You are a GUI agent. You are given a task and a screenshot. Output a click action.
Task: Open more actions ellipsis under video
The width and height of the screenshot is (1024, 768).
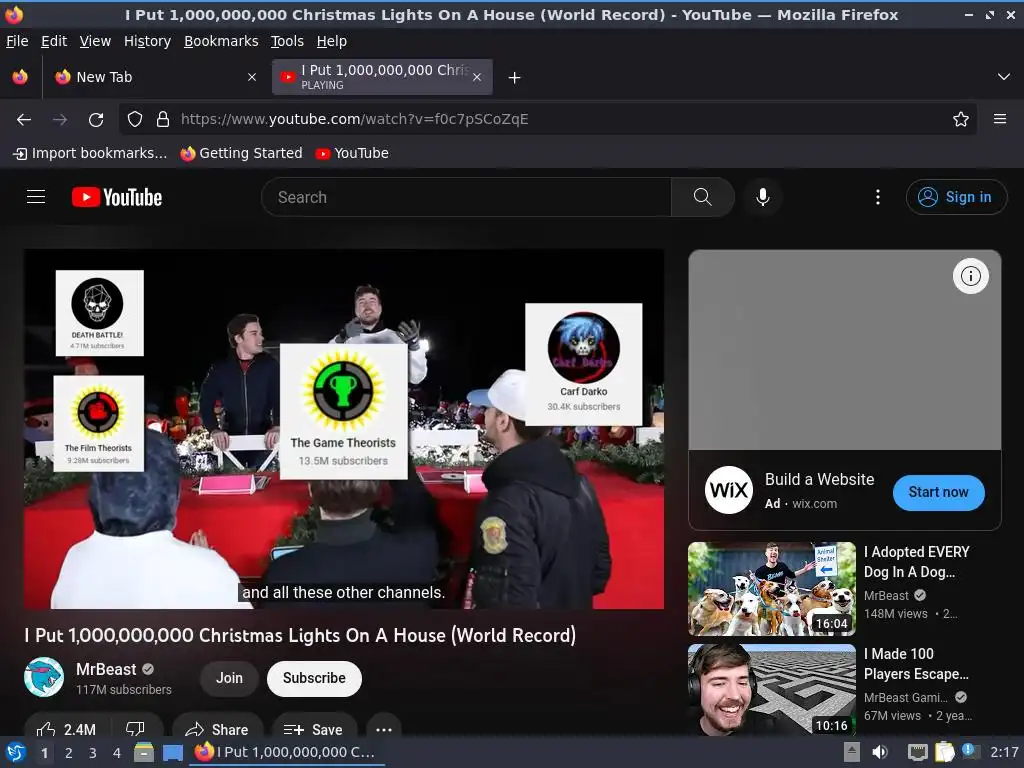pos(384,729)
